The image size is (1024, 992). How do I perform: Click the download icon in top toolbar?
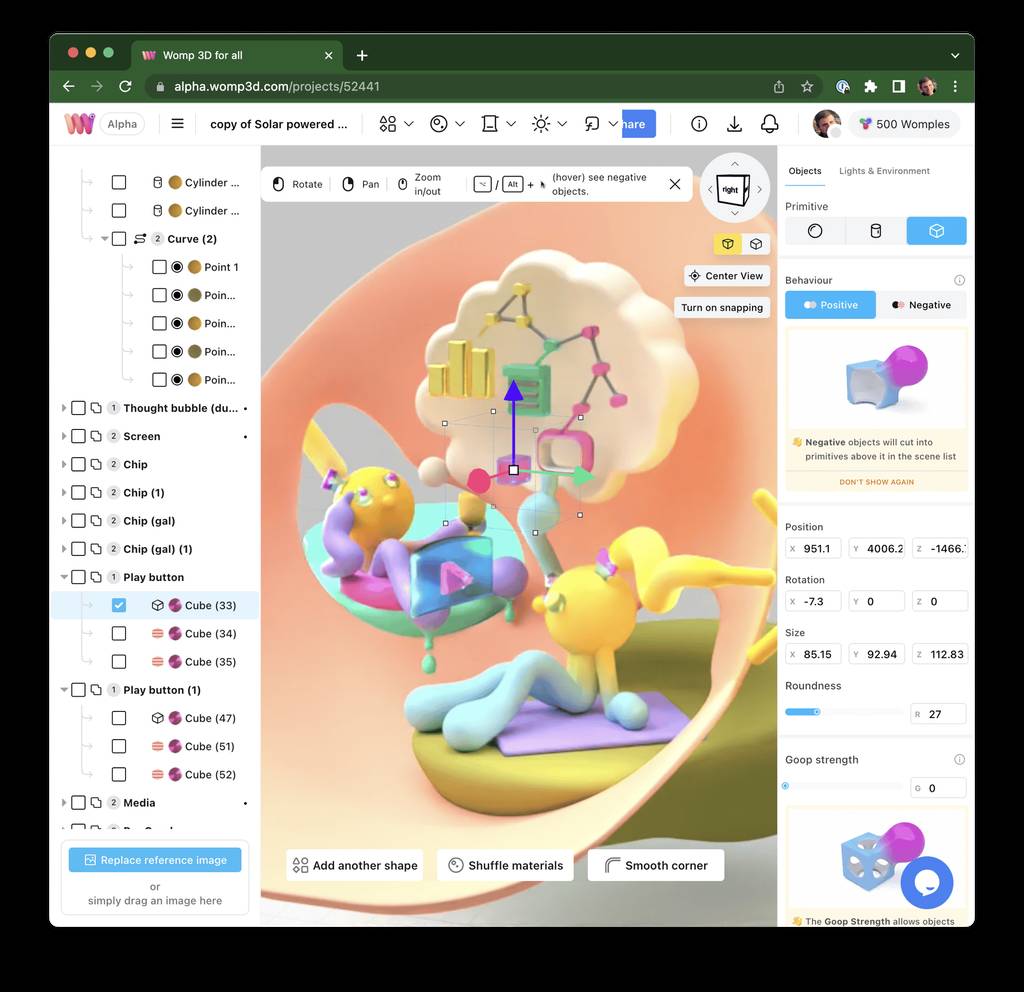(734, 124)
